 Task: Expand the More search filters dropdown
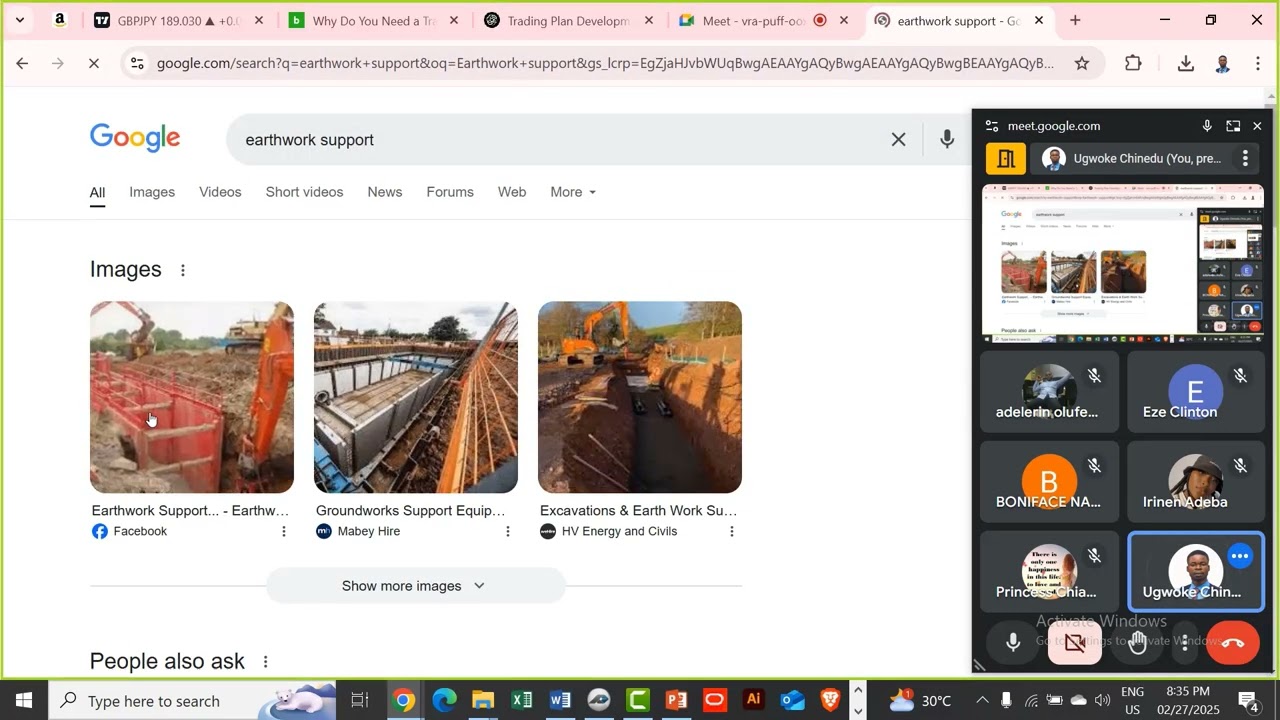tap(573, 192)
